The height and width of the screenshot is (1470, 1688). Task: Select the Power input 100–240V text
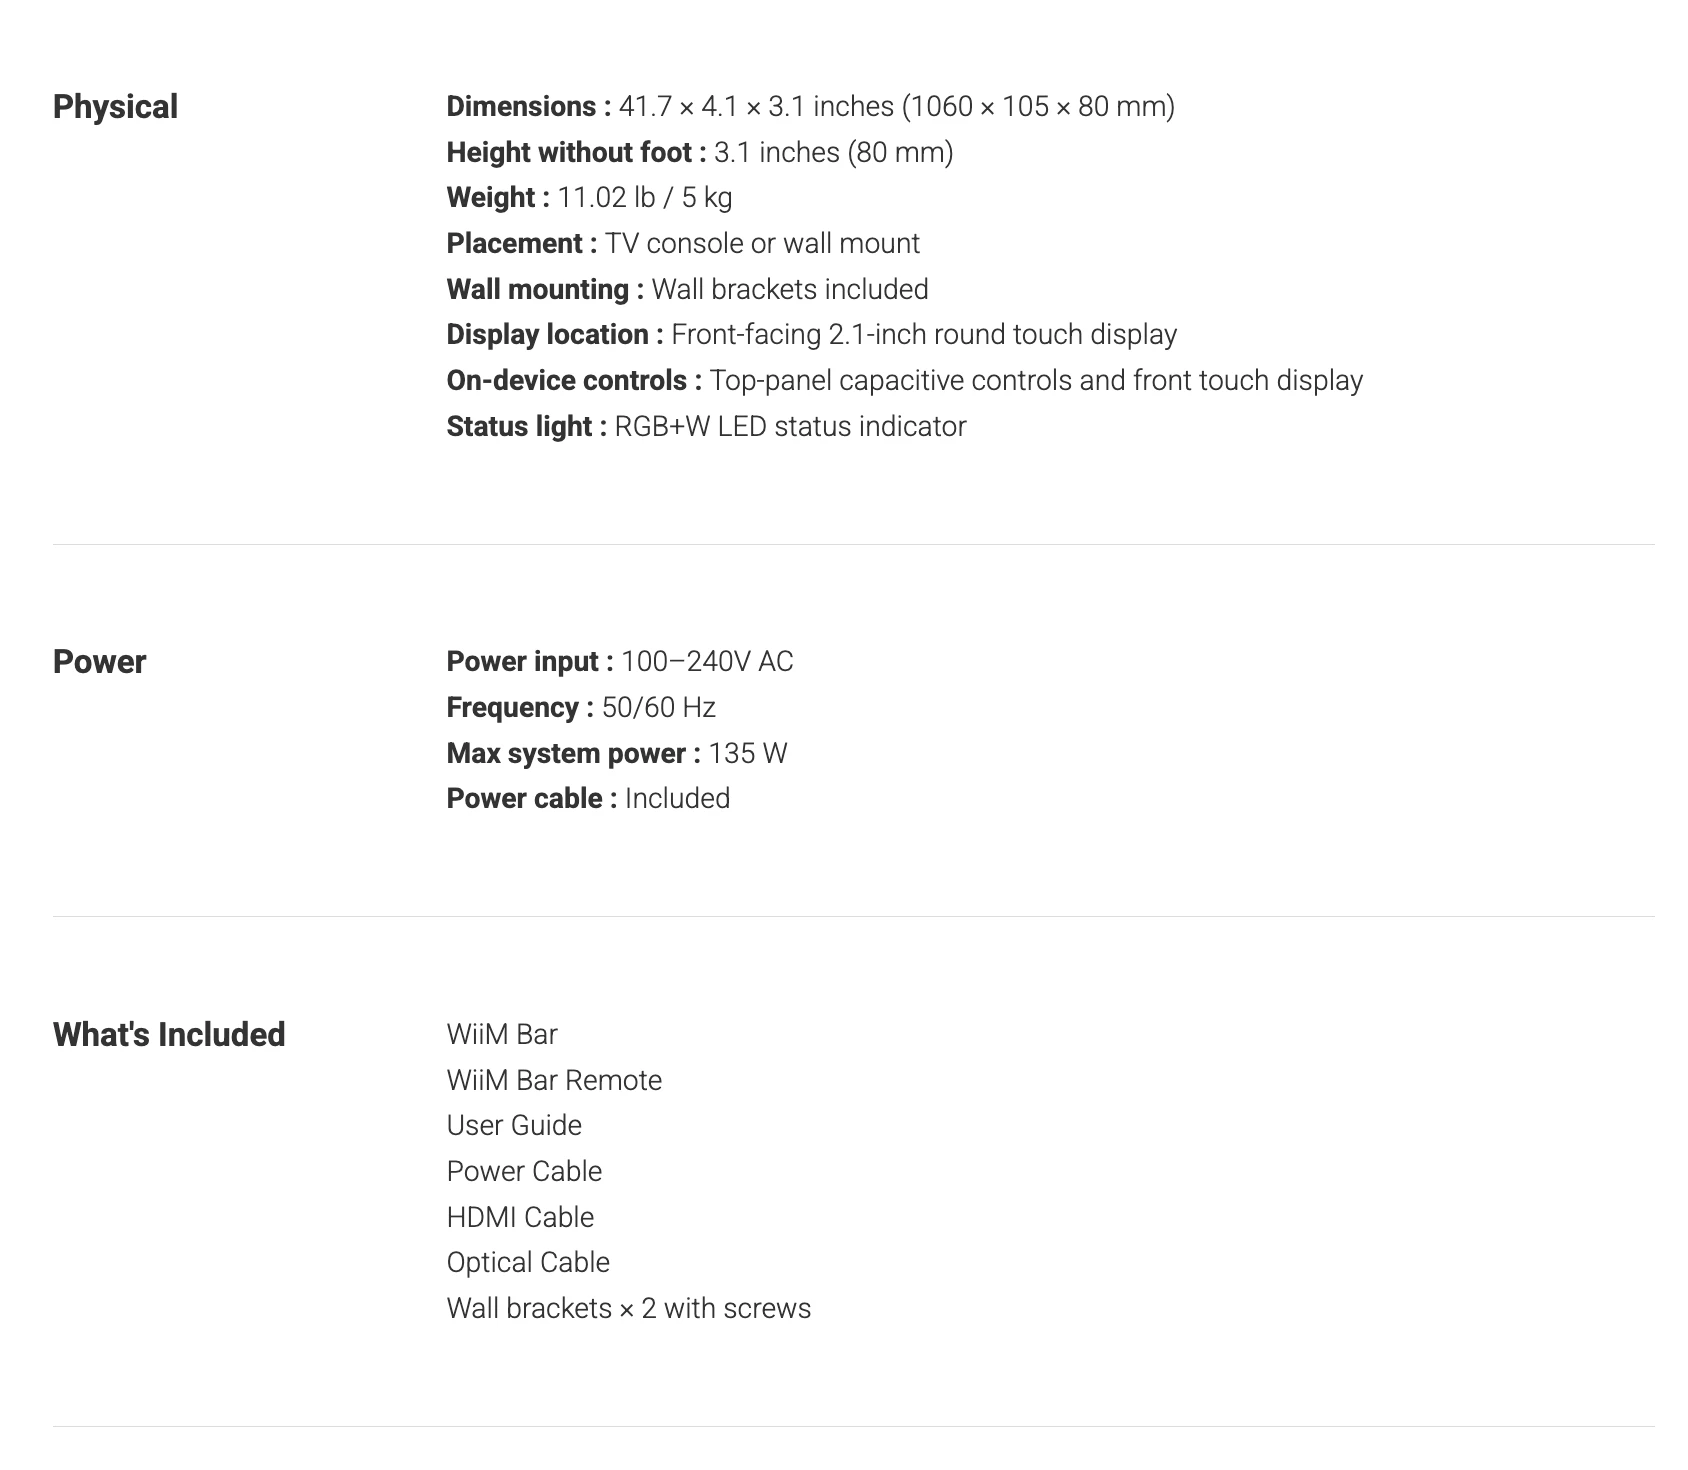point(620,661)
